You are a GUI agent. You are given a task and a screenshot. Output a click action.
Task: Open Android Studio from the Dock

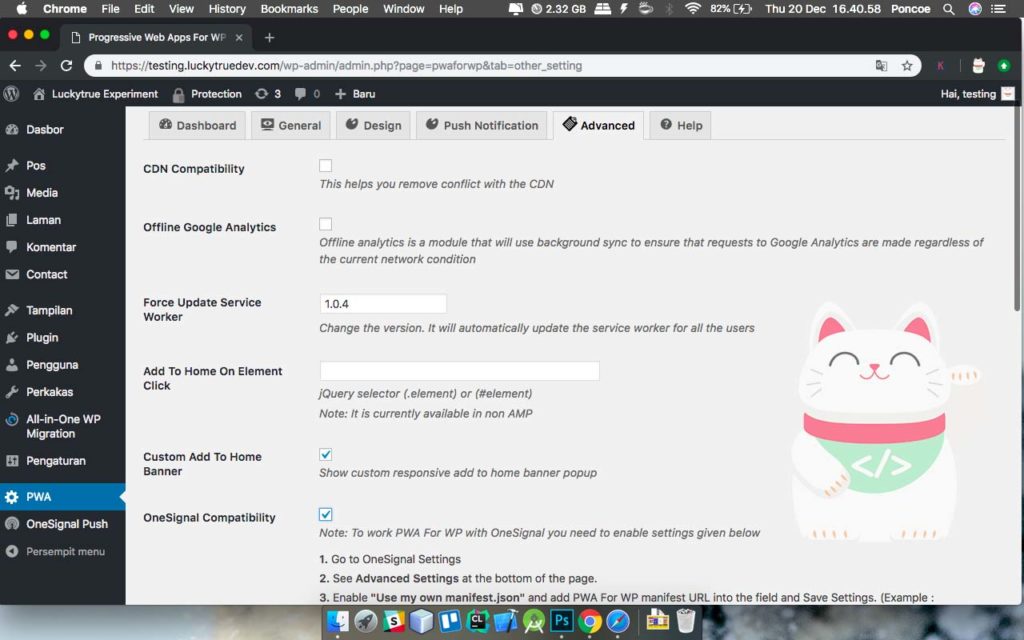tap(534, 621)
